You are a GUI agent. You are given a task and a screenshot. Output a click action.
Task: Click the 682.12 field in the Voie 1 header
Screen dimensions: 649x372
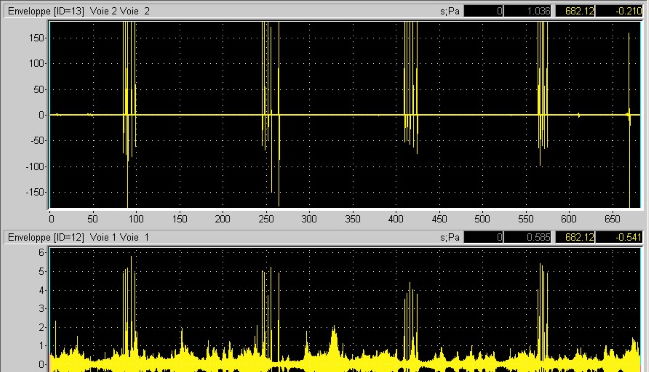575,238
